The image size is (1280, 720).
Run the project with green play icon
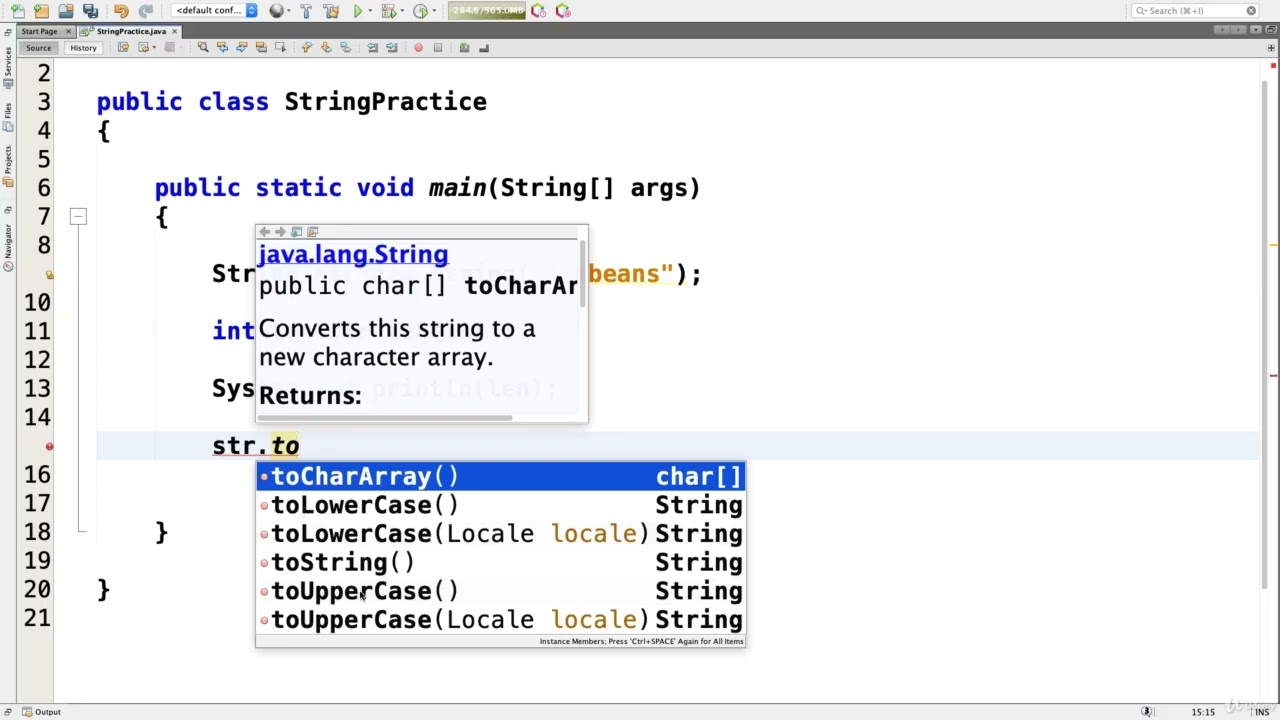coord(358,11)
